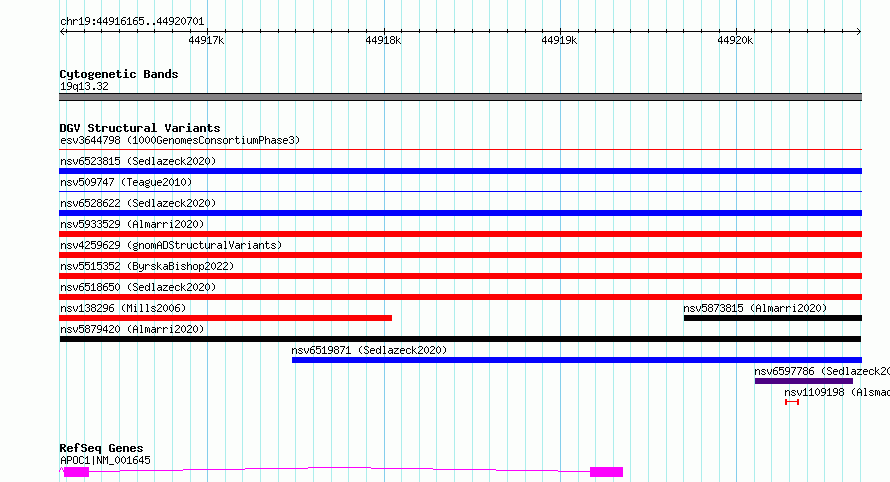Select the small red nsv1109198 variant marker
Screen dimensions: 890x482
click(x=792, y=402)
